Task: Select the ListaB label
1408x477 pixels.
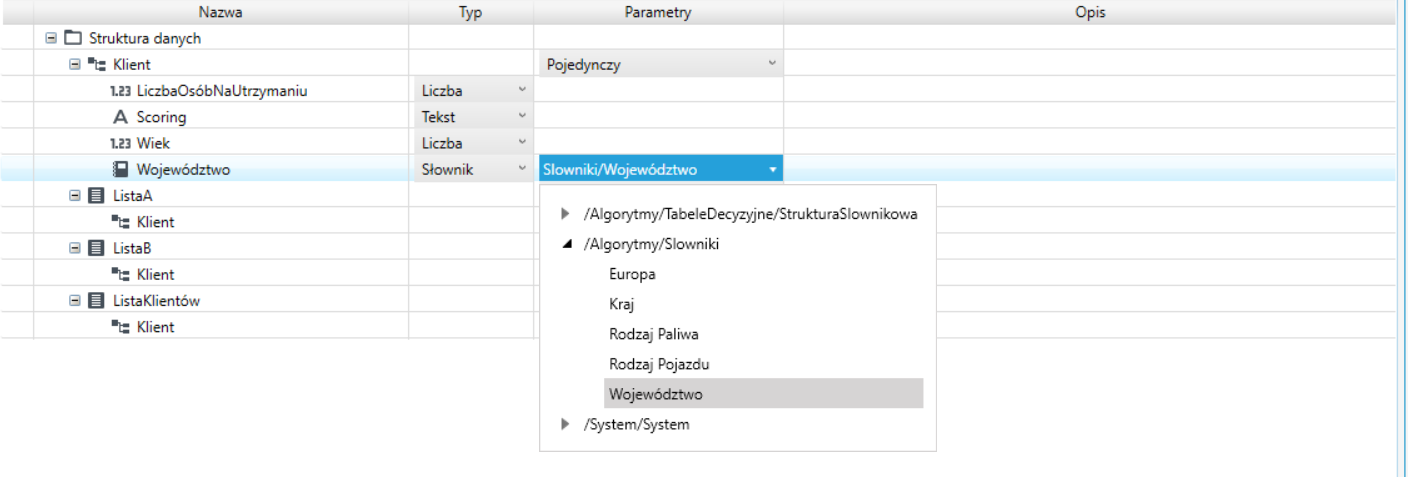Action: pyautogui.click(x=132, y=248)
